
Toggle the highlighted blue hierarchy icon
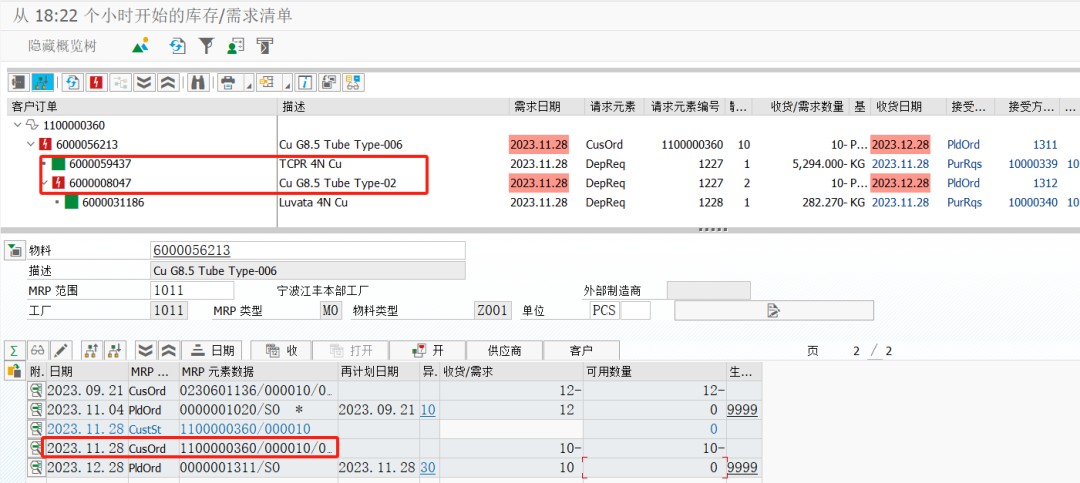(x=43, y=83)
